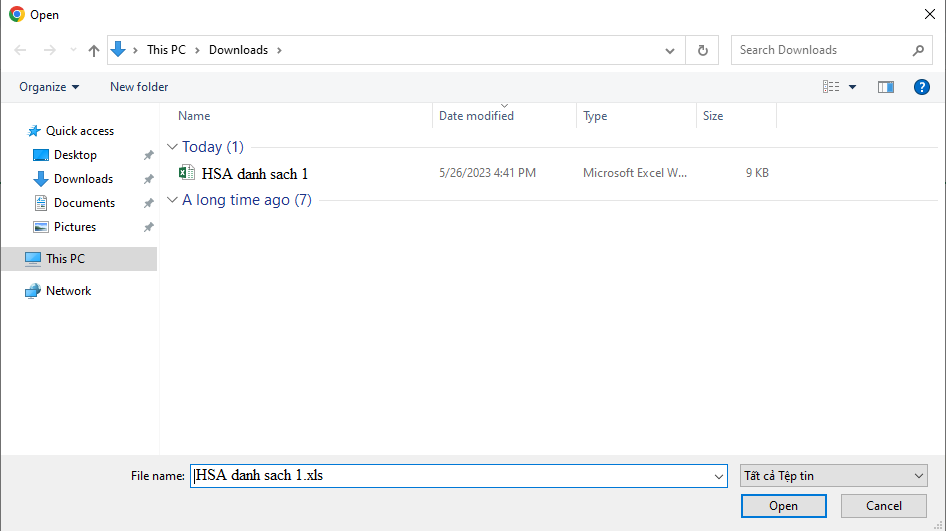
Task: Go forward using the forward arrow
Action: [x=49, y=50]
